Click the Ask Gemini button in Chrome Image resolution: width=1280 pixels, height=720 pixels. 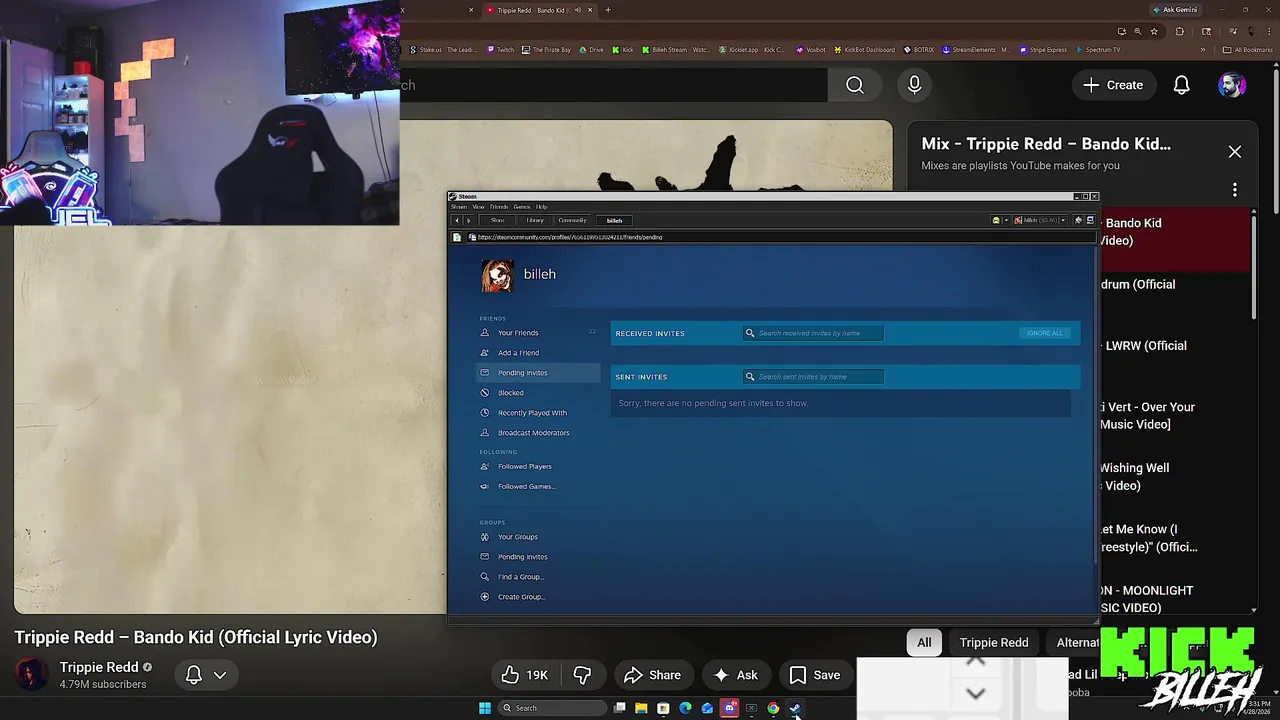[1174, 10]
